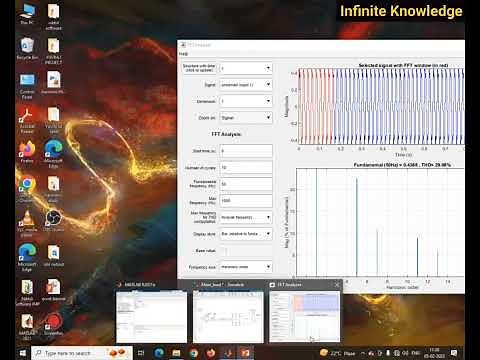Select the Simulink model window preview thumbnail
Image resolution: width=480 pixels, height=360 pixels.
tap(228, 316)
